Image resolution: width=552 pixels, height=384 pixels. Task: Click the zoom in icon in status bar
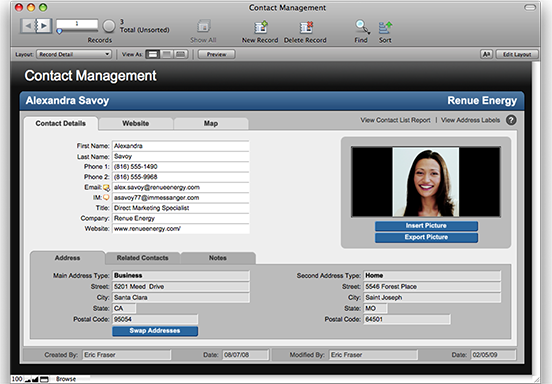click(35, 379)
